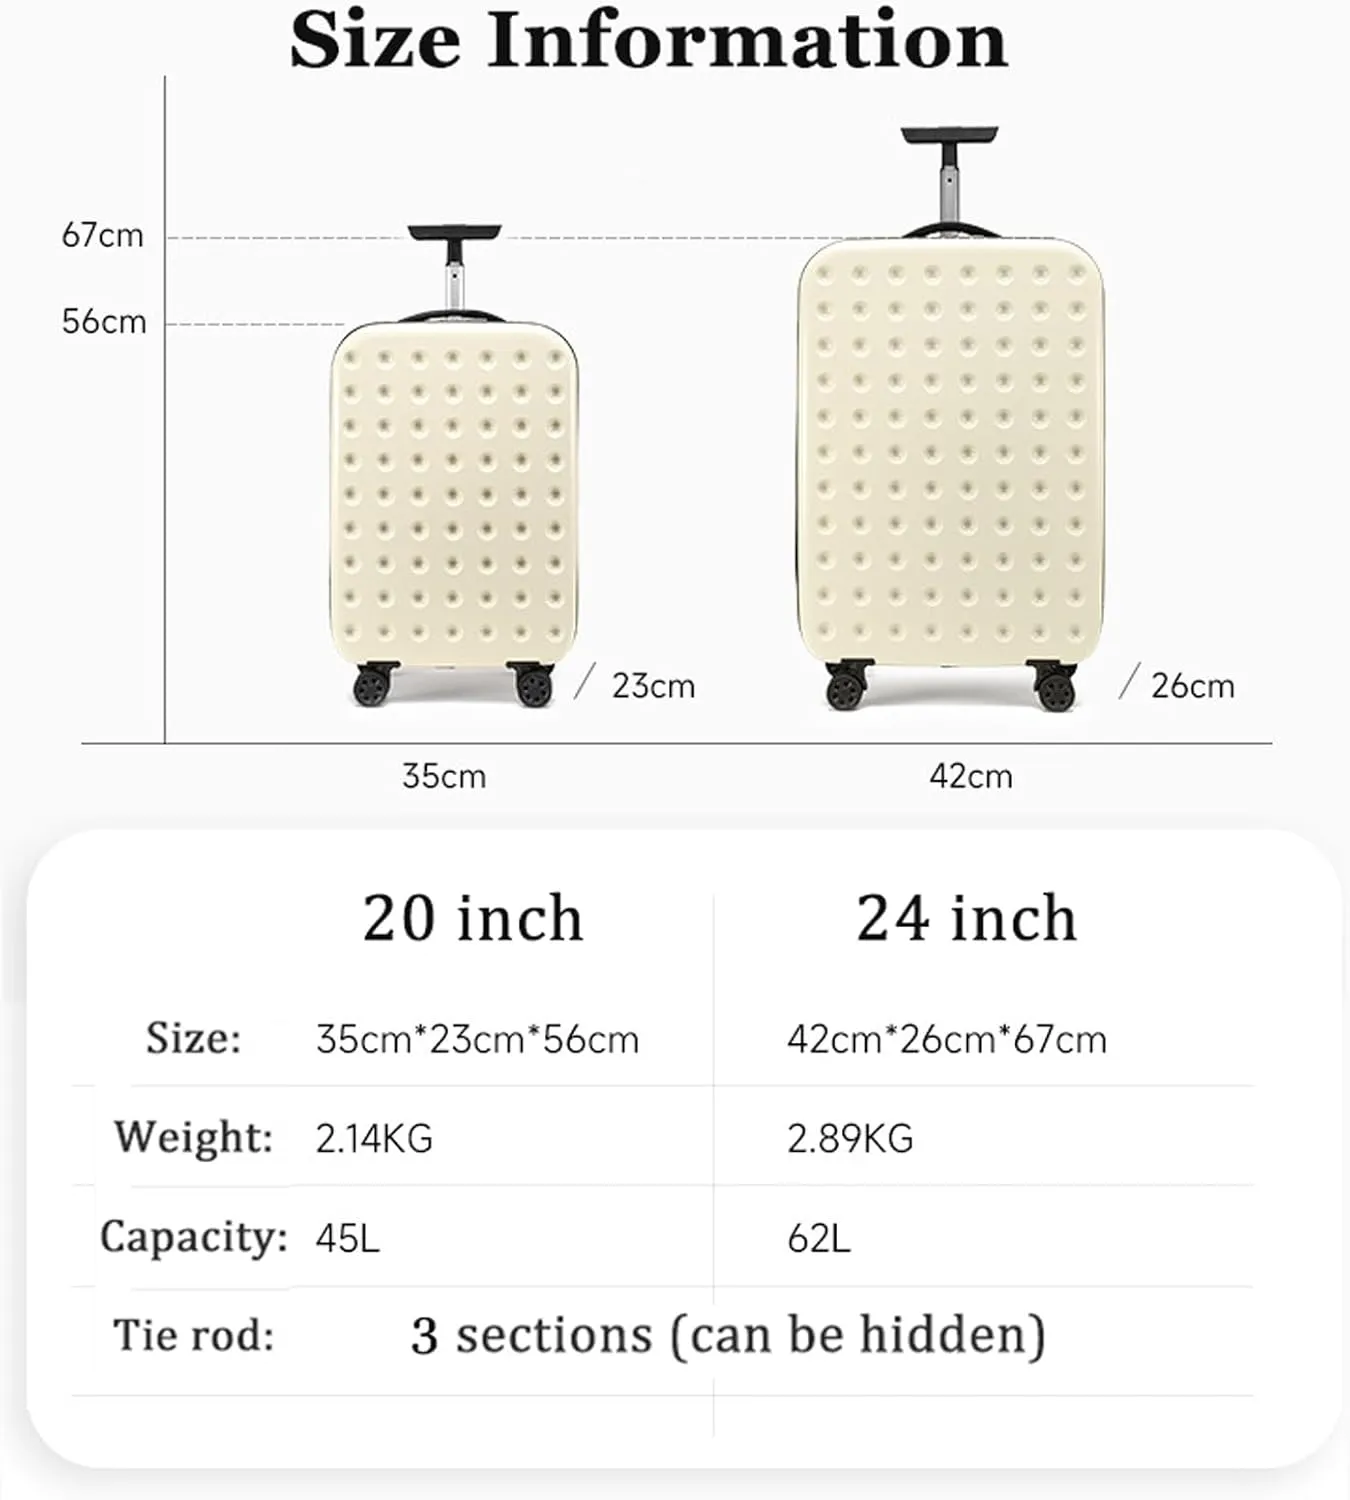1350x1500 pixels.
Task: Click the telescoping handle of the small suitcase
Action: [x=454, y=271]
